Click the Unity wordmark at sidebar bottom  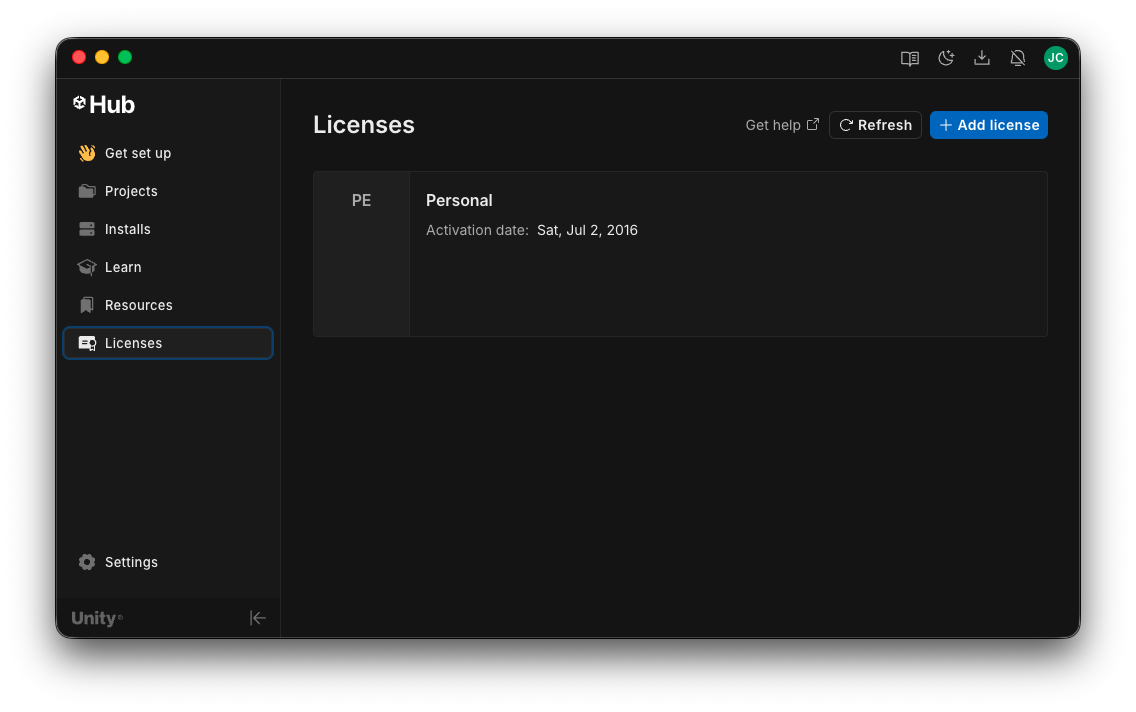point(96,618)
